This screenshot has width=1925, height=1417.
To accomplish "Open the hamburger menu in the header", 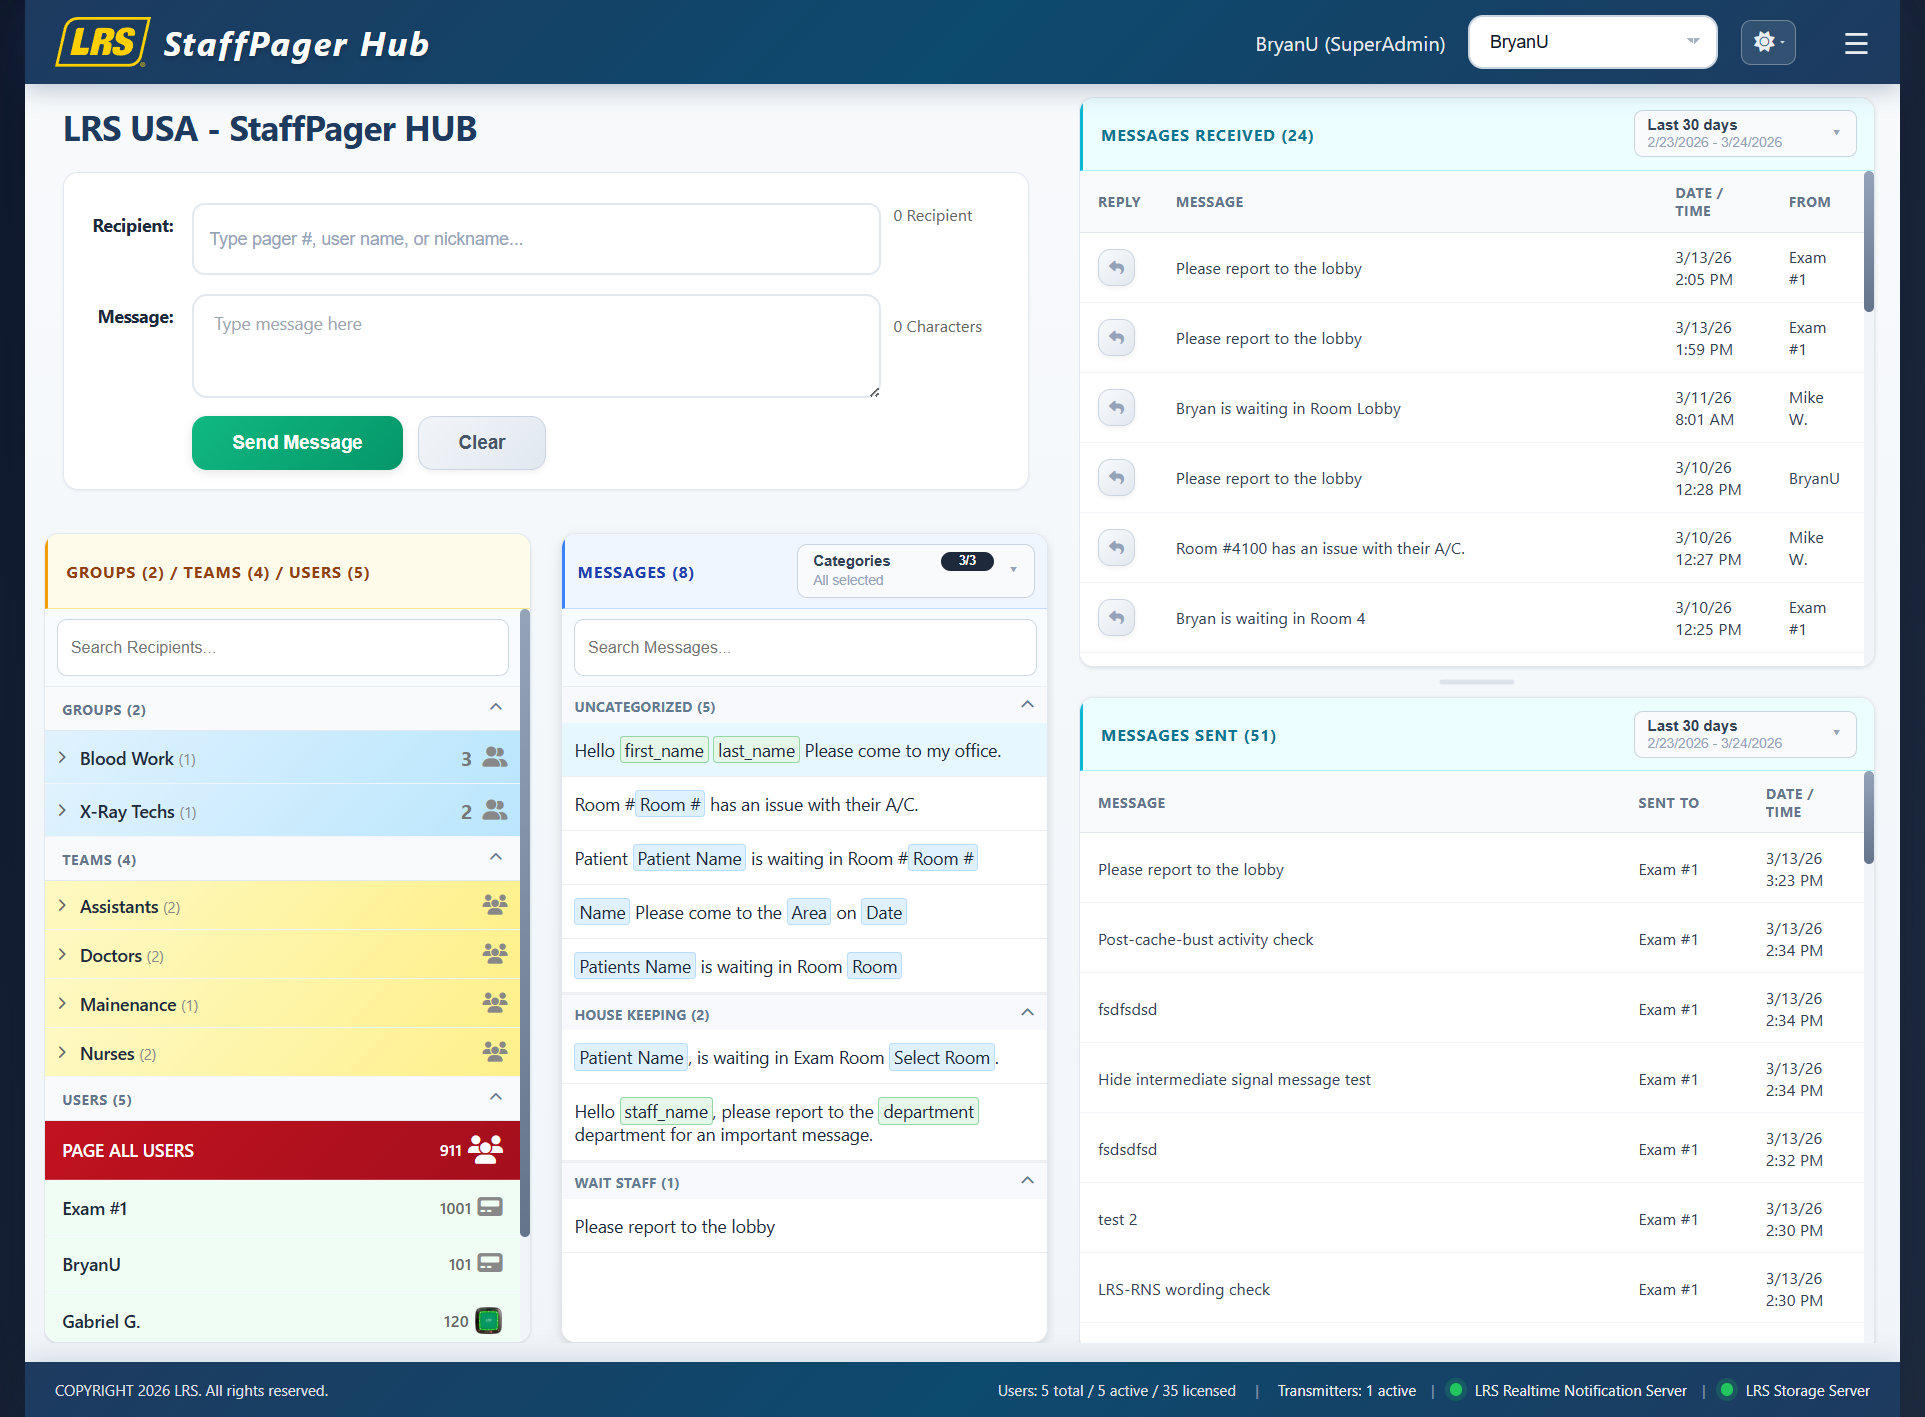I will click(x=1856, y=43).
